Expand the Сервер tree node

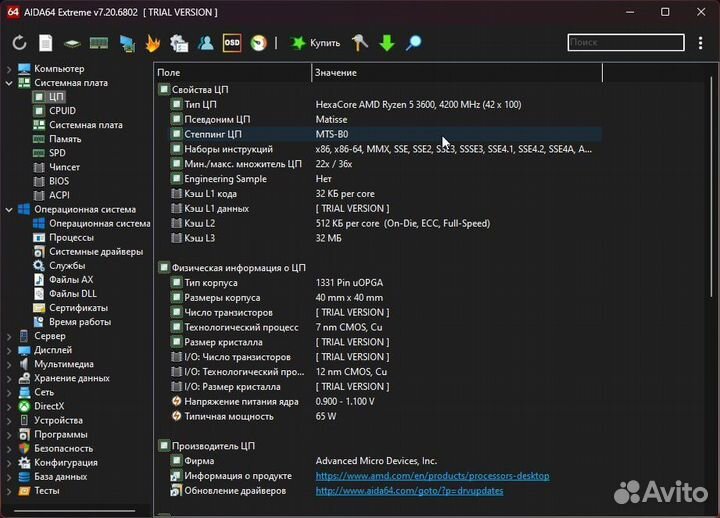pyautogui.click(x=9, y=337)
